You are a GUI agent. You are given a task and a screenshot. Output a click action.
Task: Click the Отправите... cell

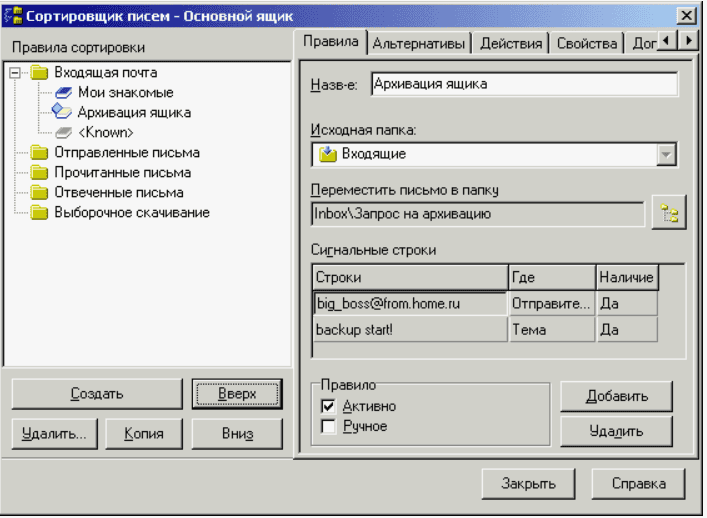[552, 303]
